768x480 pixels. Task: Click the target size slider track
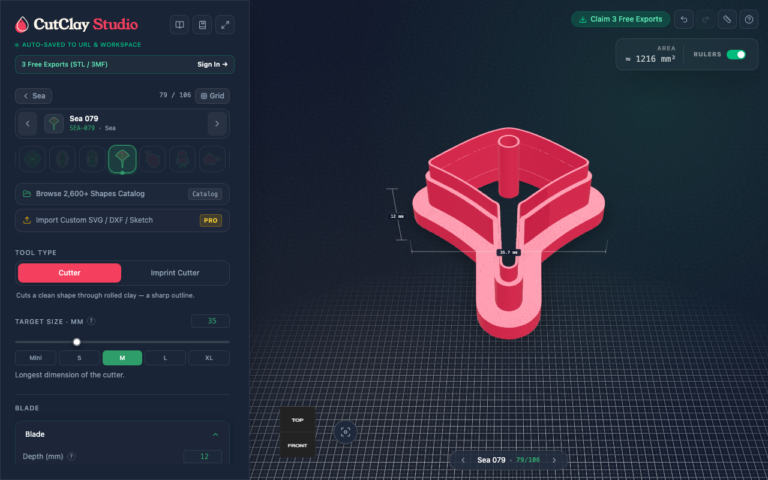pyautogui.click(x=122, y=342)
